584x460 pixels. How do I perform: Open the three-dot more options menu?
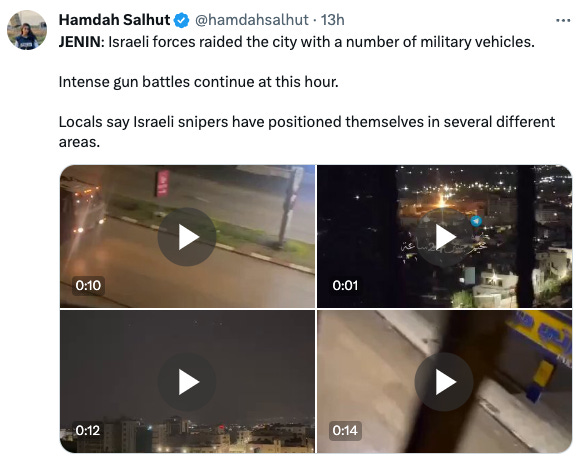pos(563,20)
